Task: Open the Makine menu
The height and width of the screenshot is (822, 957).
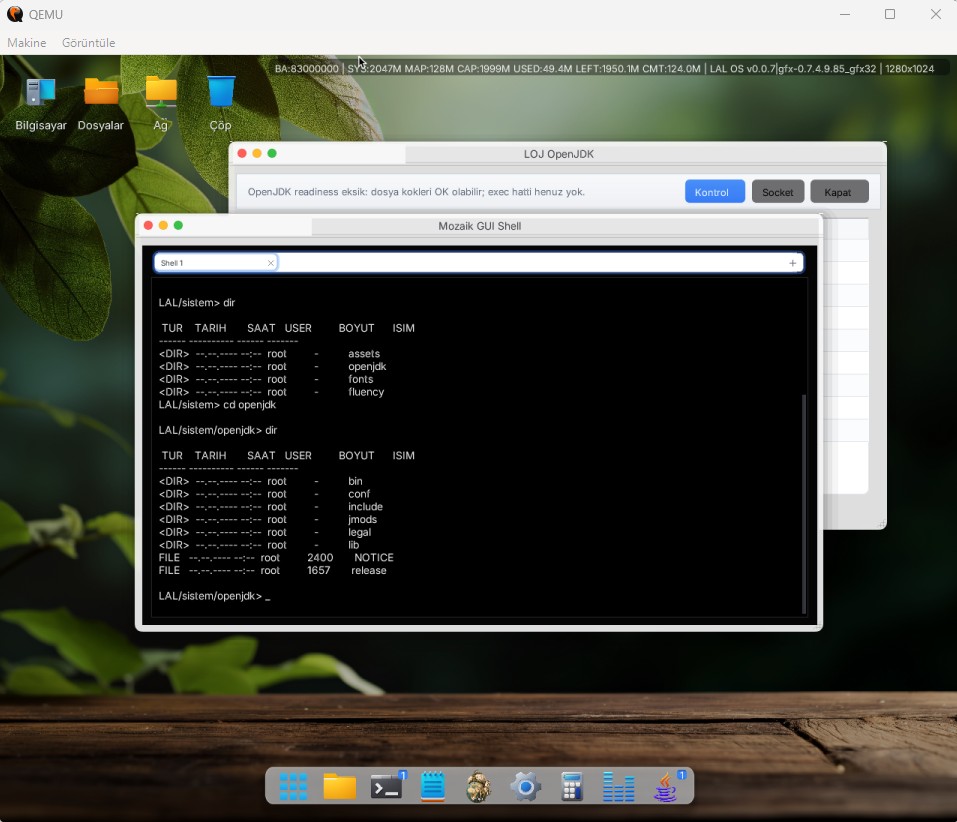Action: coord(27,43)
